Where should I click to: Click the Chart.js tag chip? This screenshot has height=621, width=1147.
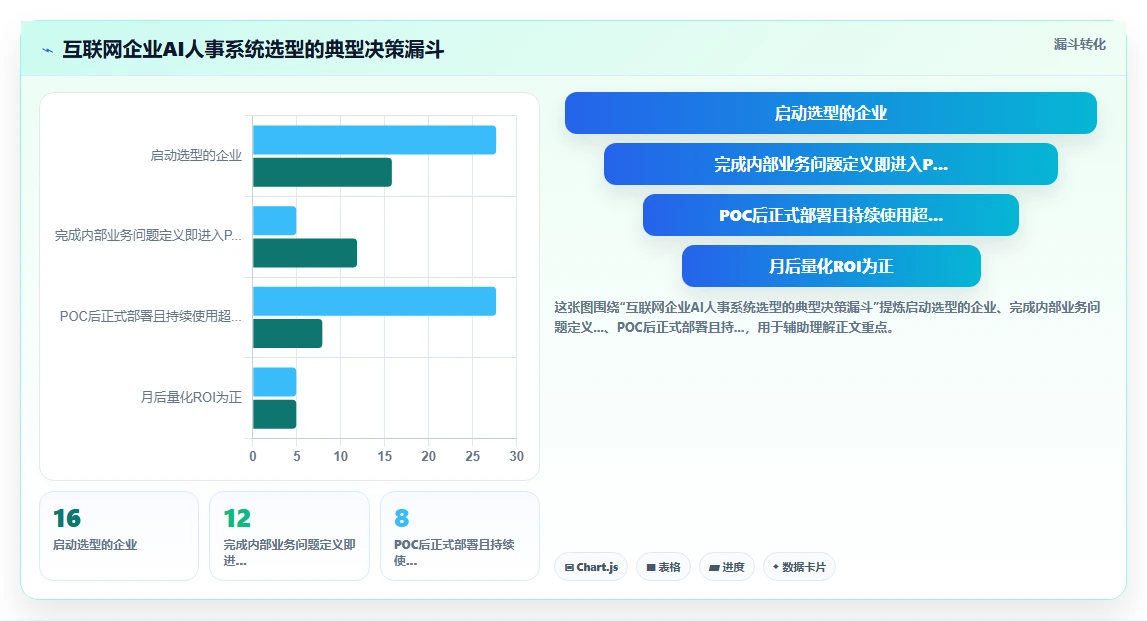[591, 567]
